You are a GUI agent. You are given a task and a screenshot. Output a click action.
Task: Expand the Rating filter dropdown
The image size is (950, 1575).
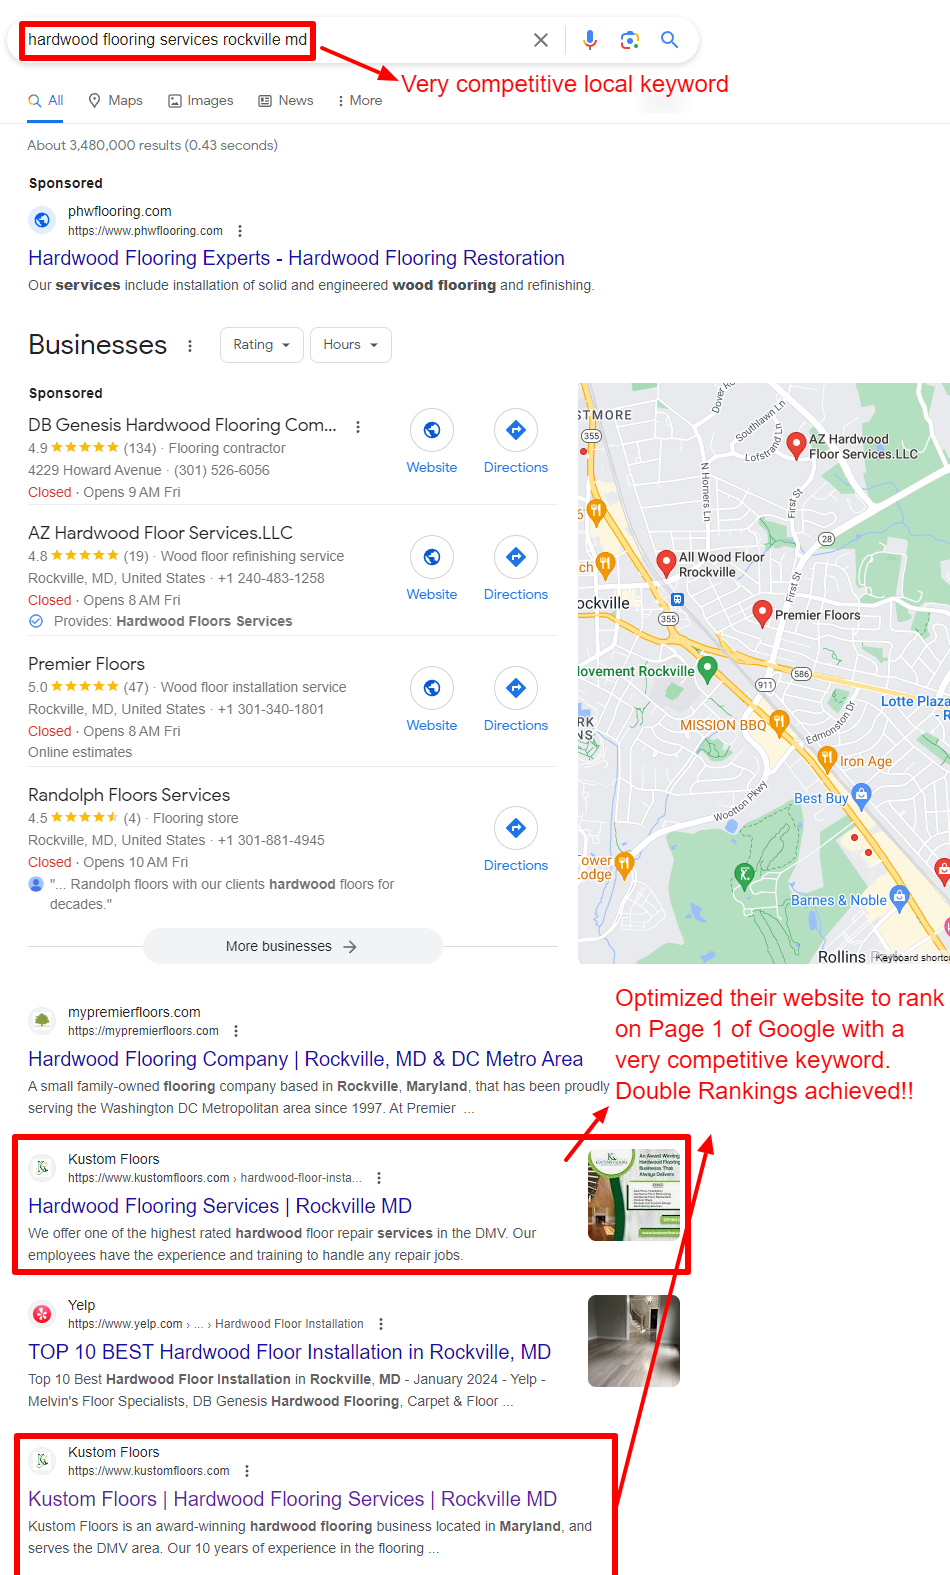261,345
